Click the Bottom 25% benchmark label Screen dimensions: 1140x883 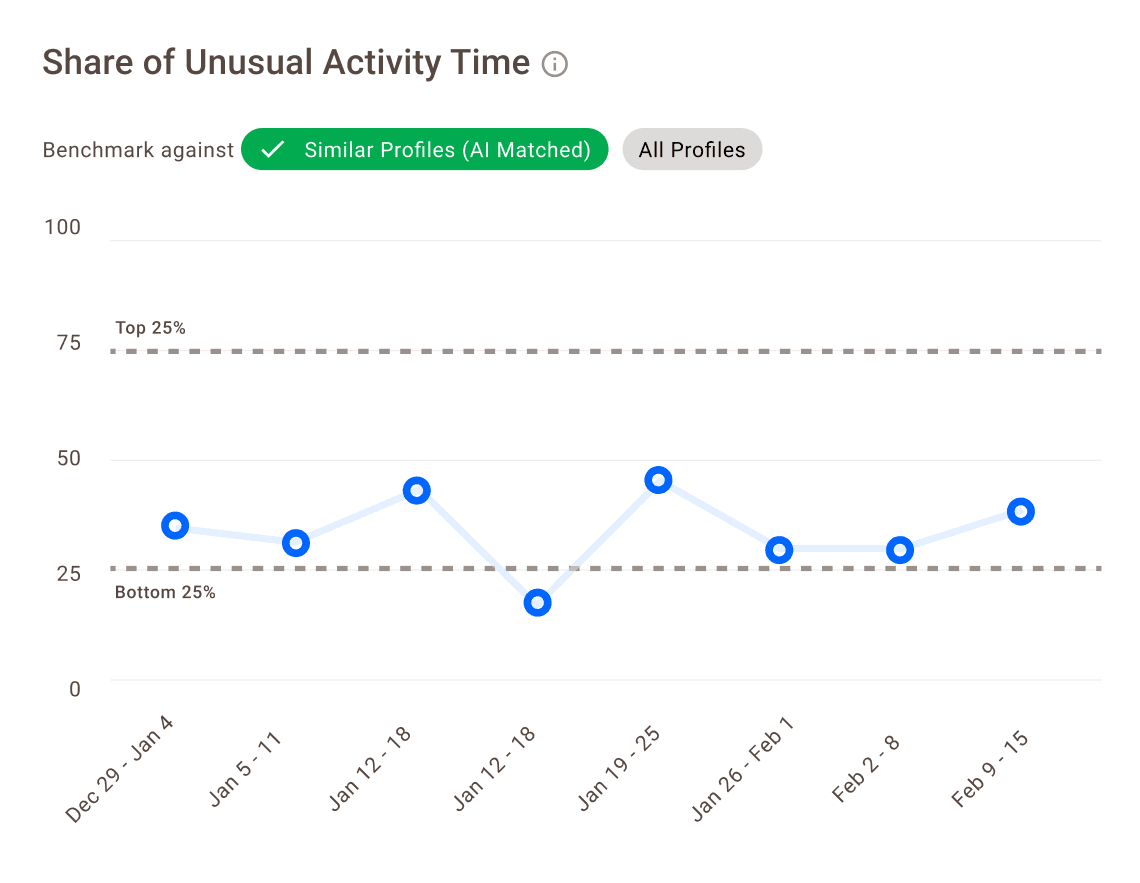pos(165,592)
